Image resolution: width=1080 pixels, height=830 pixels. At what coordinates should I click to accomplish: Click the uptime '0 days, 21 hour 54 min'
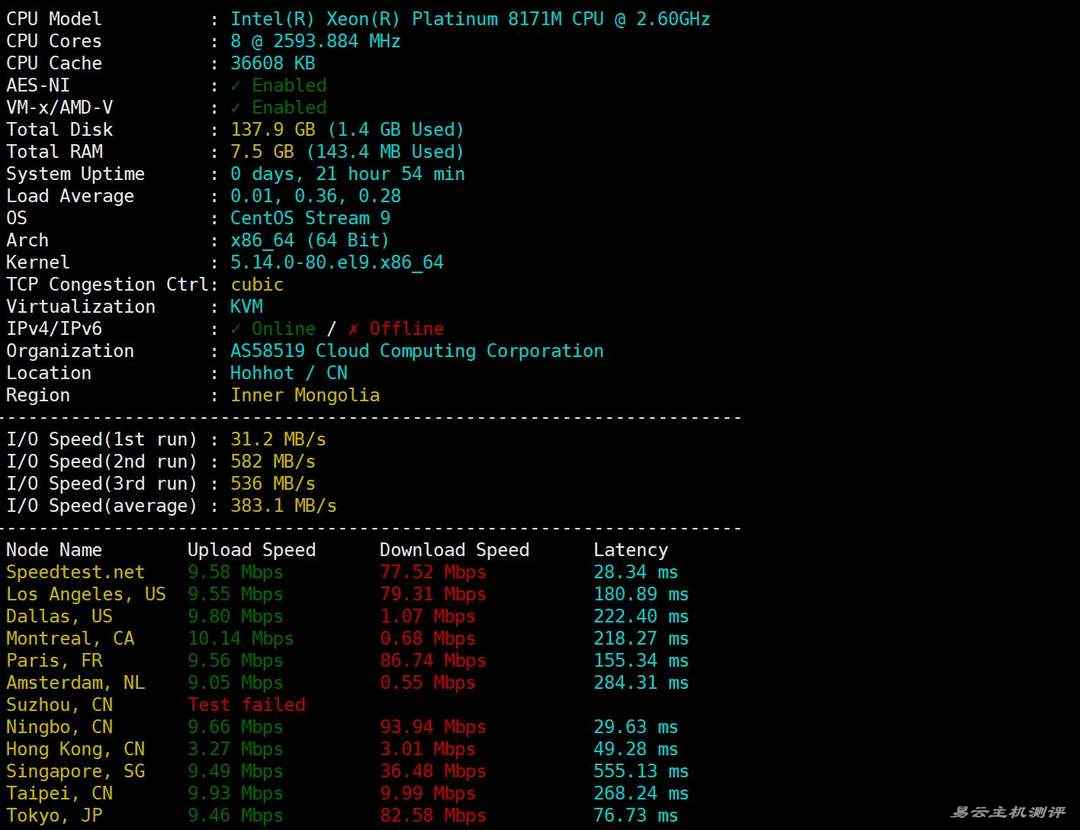point(347,174)
